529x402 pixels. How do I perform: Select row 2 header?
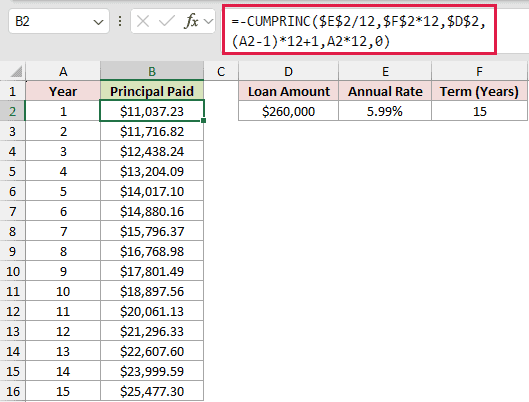pos(12,111)
